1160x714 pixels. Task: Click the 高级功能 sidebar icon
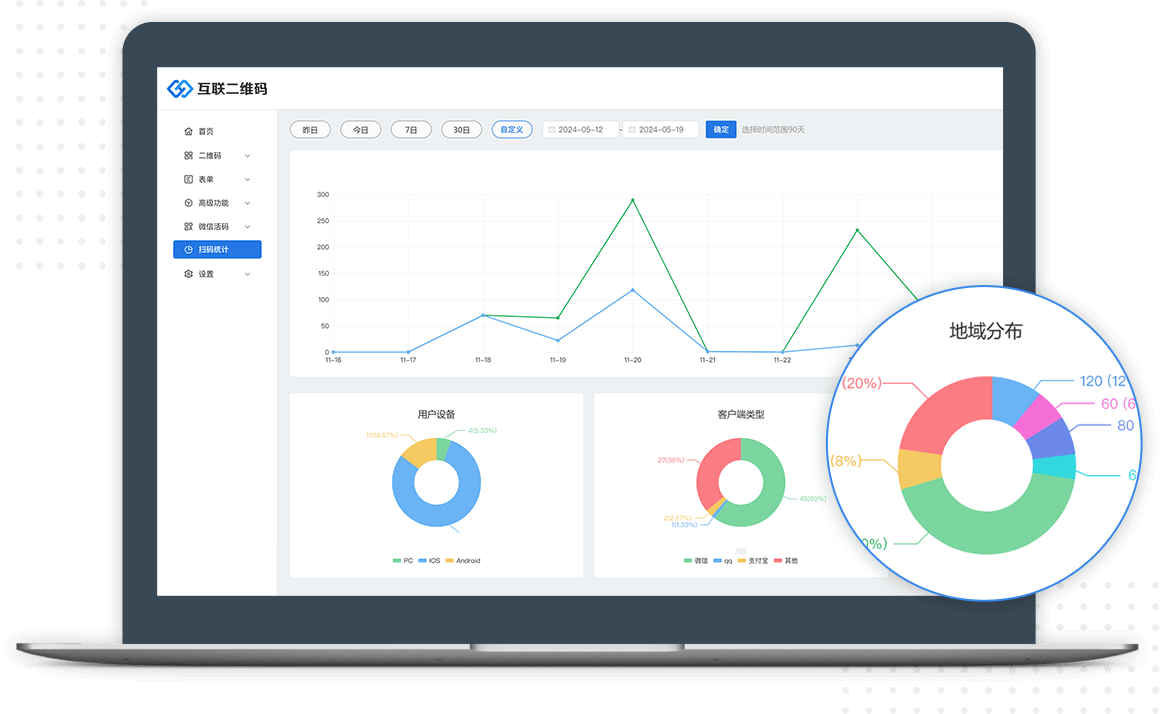(x=188, y=203)
